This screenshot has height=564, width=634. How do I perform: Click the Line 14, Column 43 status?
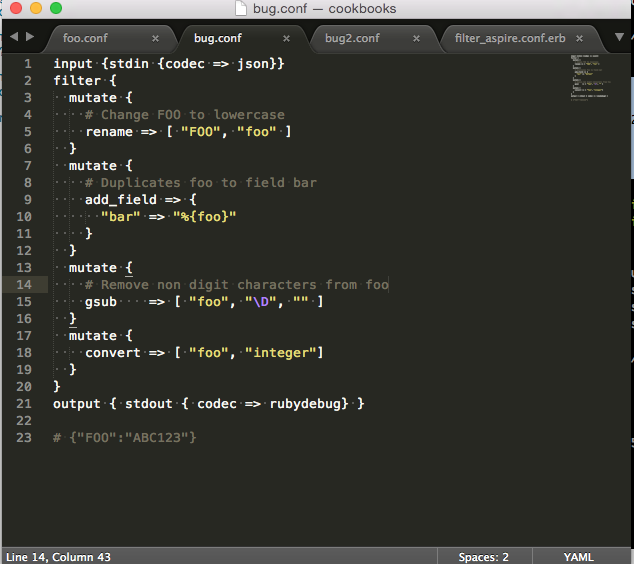58,557
